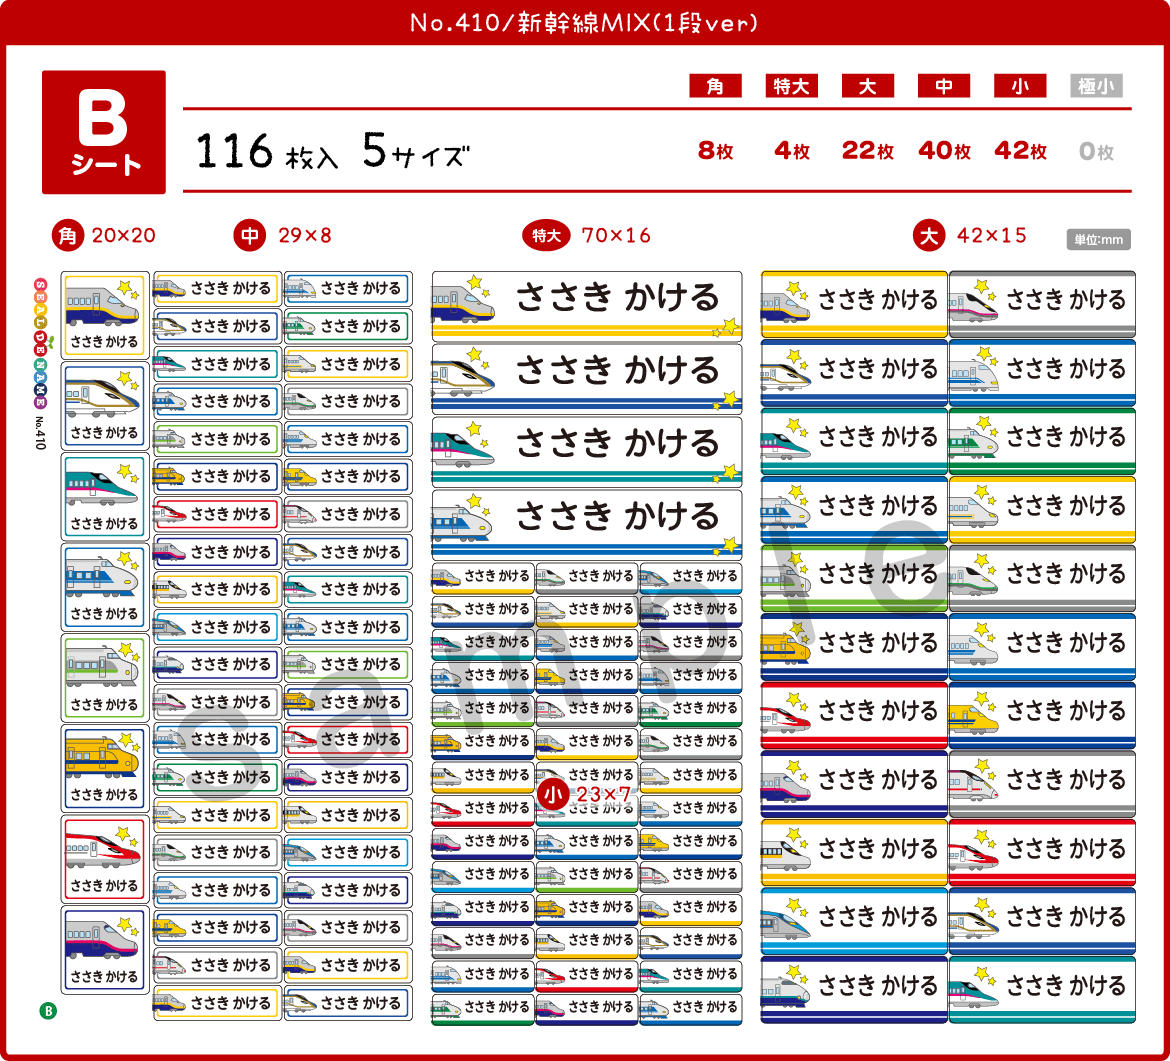Click the 4枚 count
Screen dimensions: 1170x1061
(x=792, y=151)
